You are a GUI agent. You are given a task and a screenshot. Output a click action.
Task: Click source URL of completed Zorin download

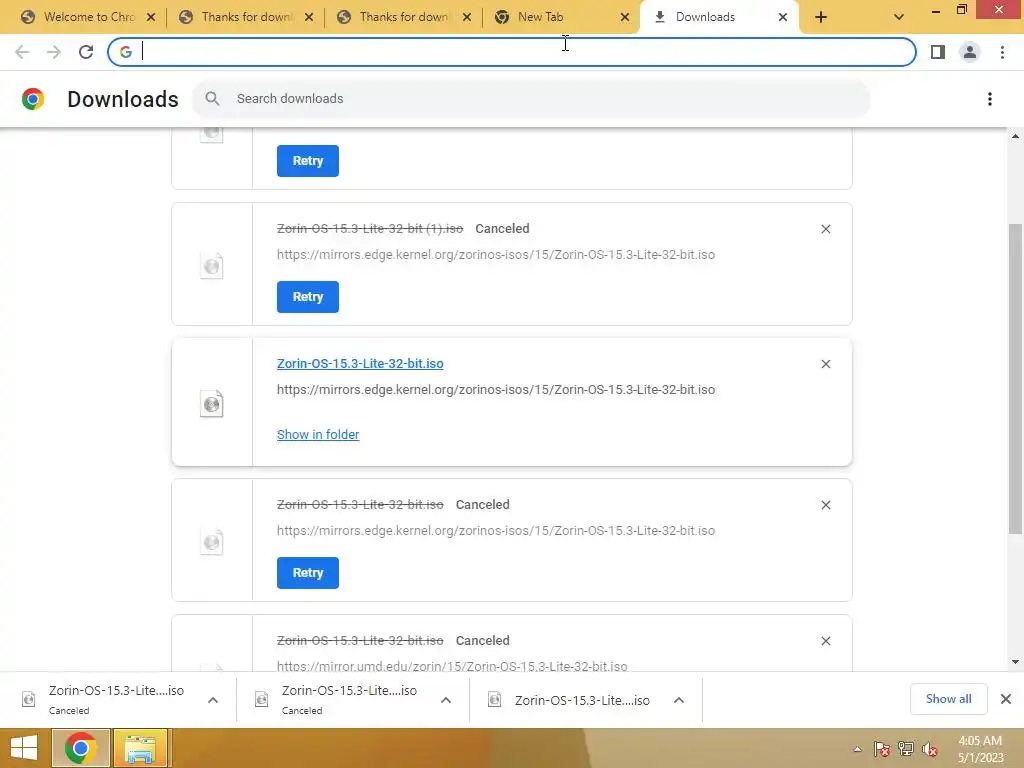pyautogui.click(x=496, y=390)
